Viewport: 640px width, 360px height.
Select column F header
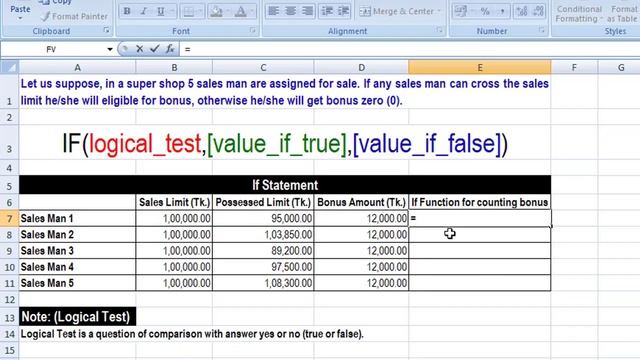pos(574,67)
